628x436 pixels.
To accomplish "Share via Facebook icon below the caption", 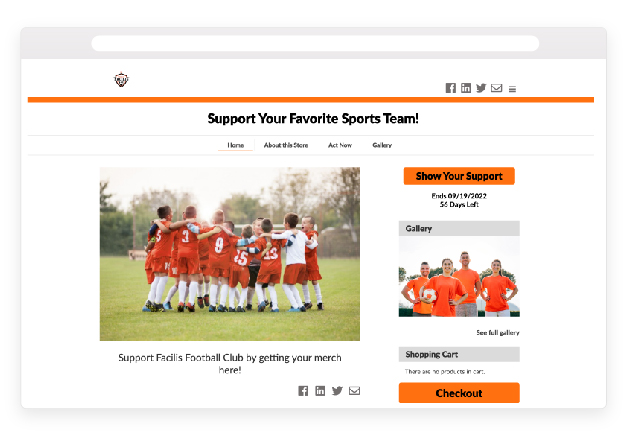I will pyautogui.click(x=303, y=391).
